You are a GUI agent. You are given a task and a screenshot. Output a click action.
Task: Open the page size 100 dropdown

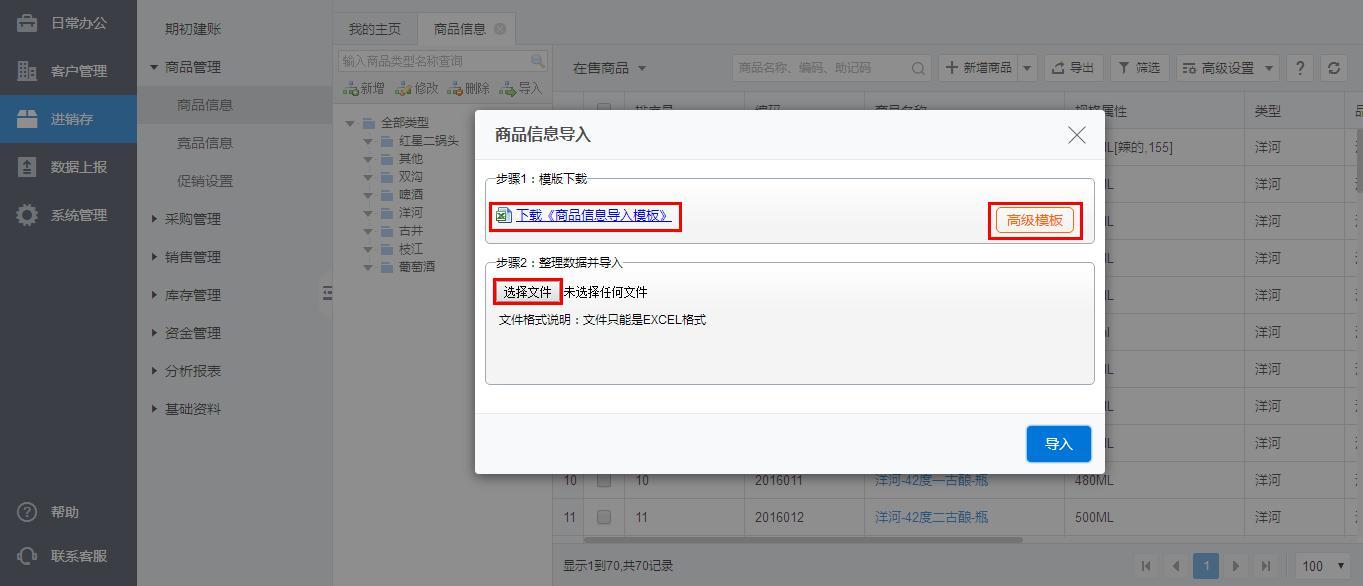coord(1322,566)
